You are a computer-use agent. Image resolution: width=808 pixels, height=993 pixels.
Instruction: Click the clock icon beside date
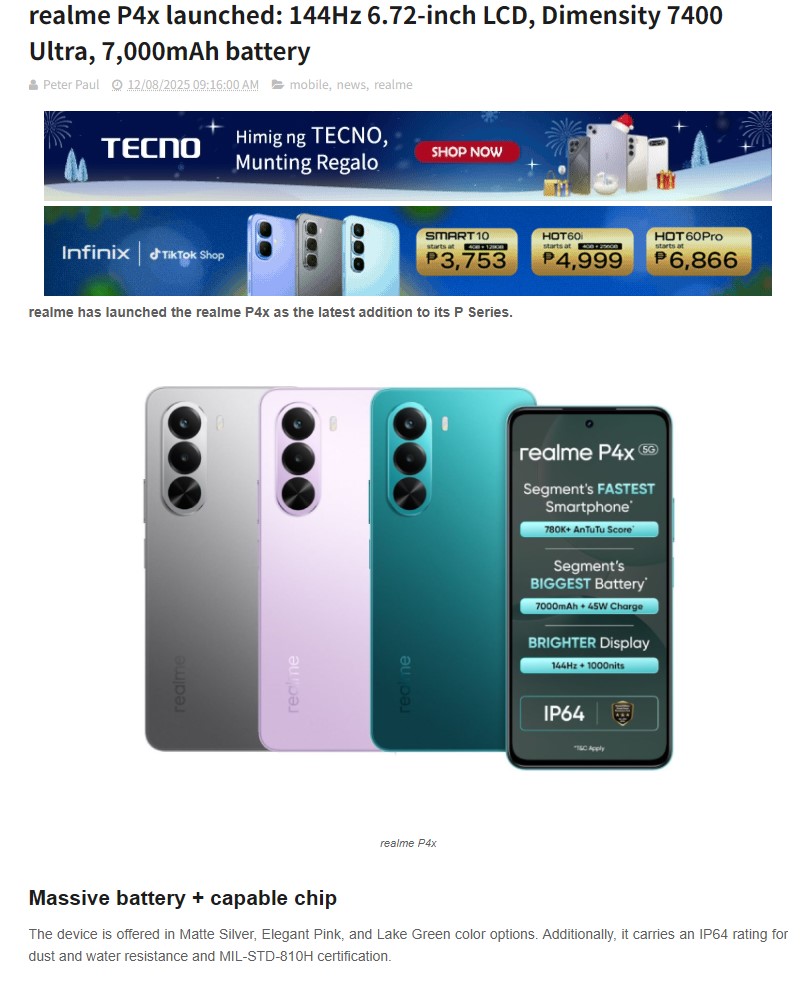[117, 85]
